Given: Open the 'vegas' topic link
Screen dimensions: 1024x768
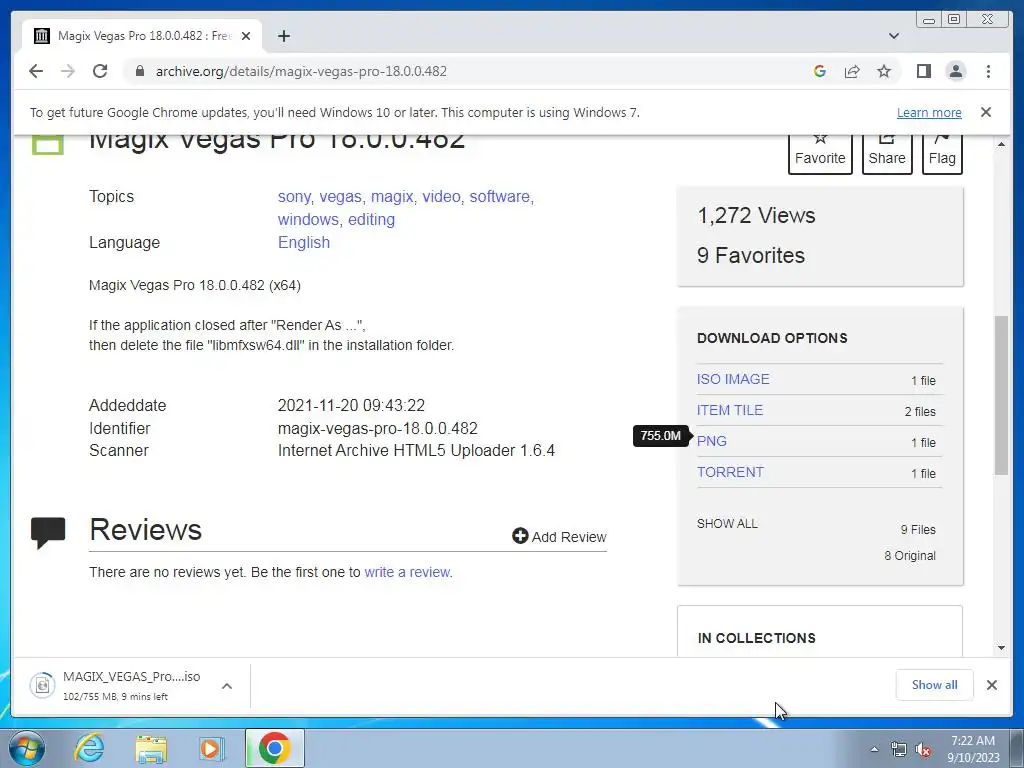Looking at the screenshot, I should coord(340,197).
